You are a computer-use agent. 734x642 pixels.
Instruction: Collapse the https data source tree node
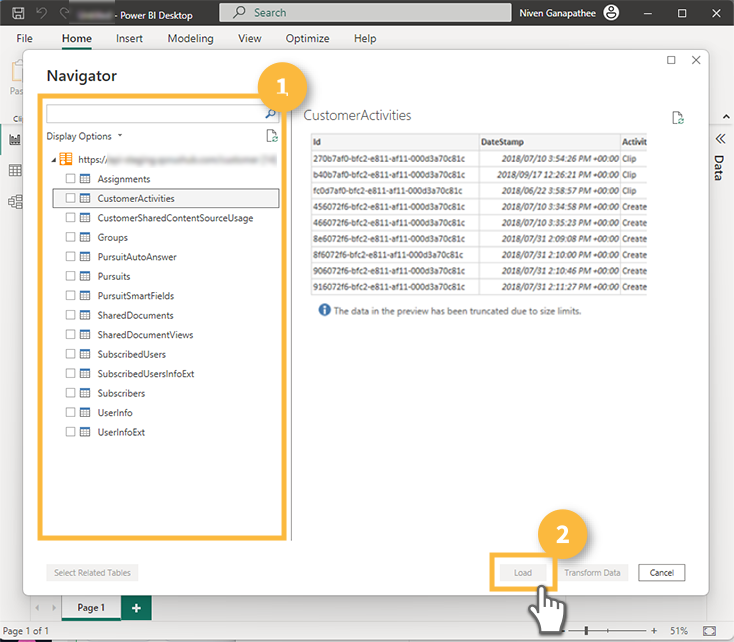[54, 160]
